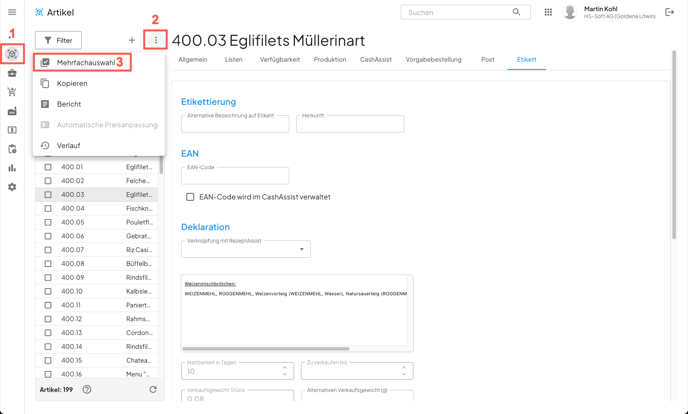Focus the Herkunft field
Image resolution: width=688 pixels, height=414 pixels.
350,124
